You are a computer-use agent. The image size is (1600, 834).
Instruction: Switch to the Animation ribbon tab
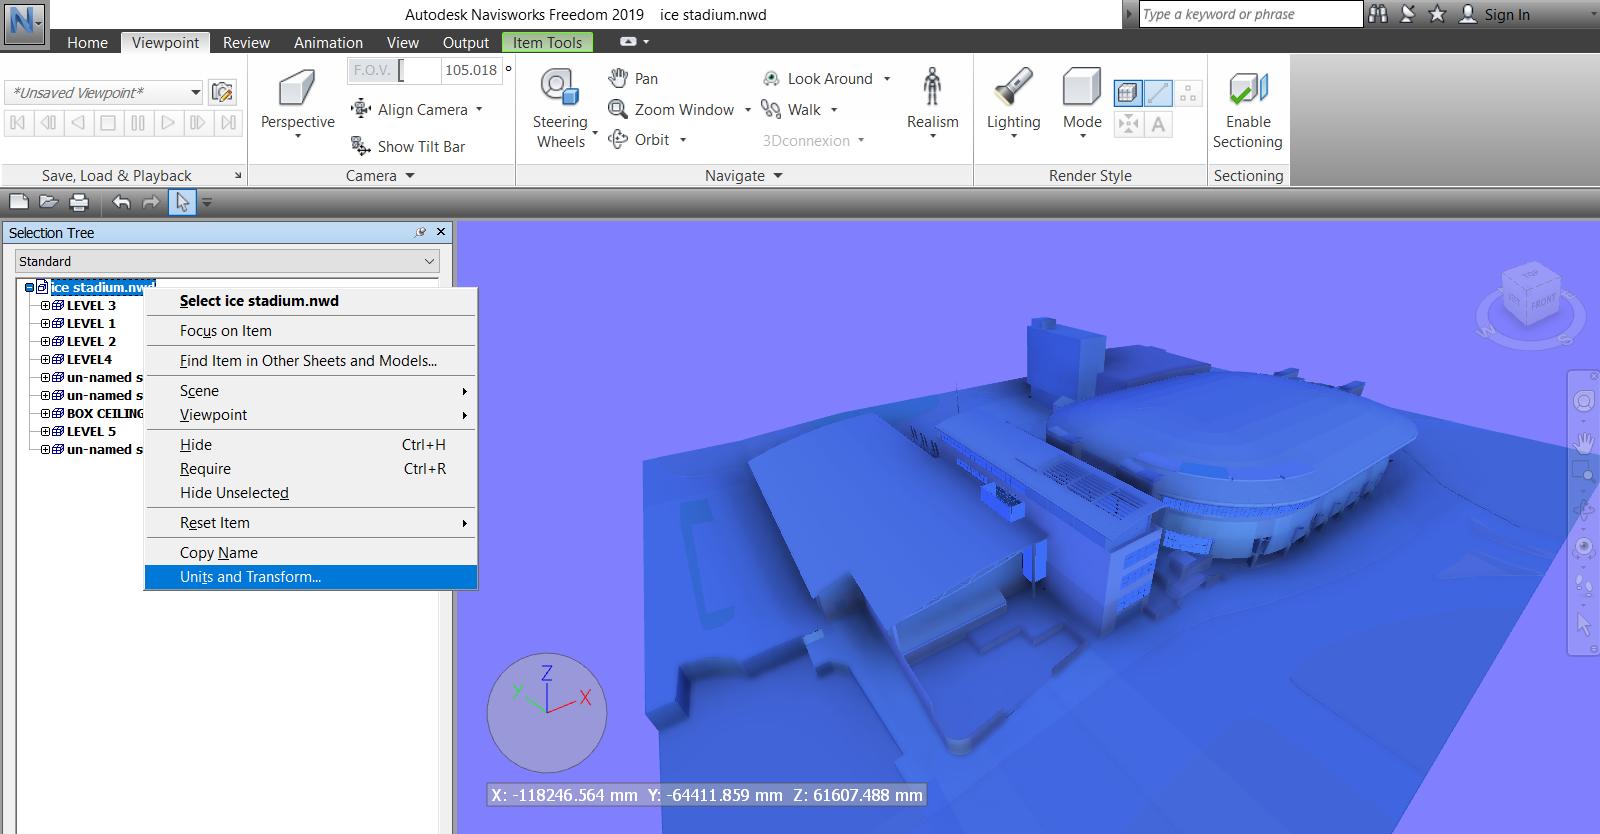pyautogui.click(x=328, y=42)
